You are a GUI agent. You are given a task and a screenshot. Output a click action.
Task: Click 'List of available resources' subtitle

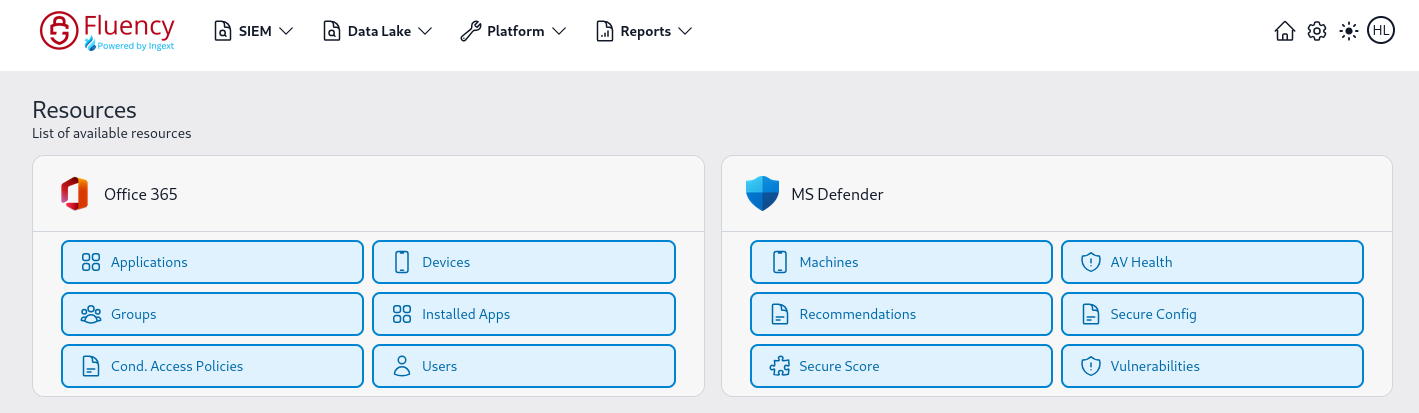(111, 133)
